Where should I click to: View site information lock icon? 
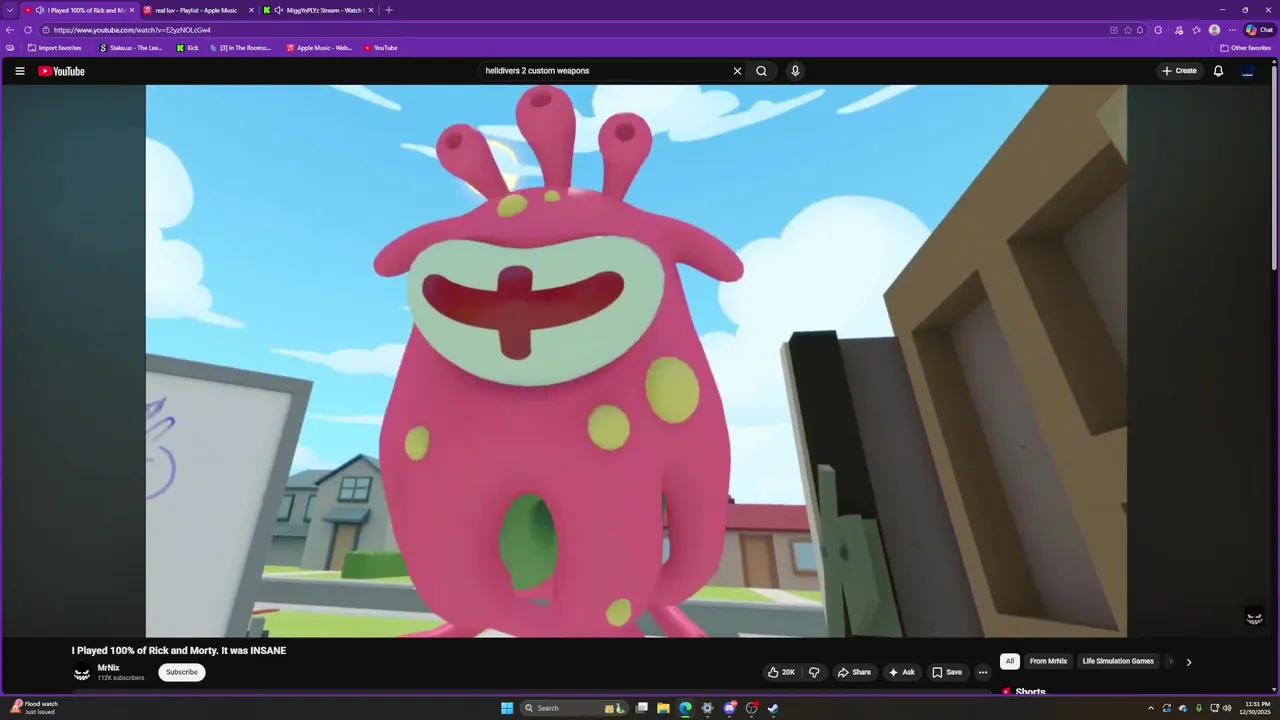tap(46, 30)
